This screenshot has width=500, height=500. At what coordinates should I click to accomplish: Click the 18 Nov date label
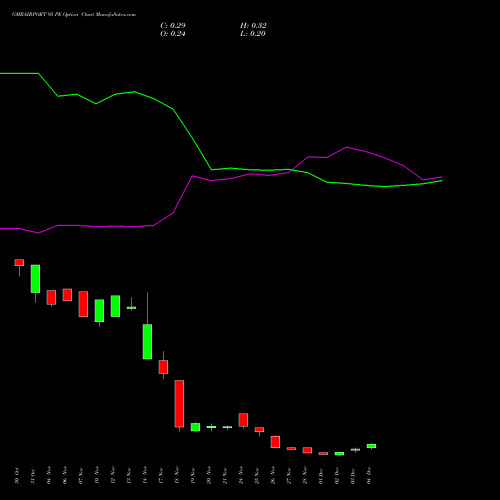[177, 476]
